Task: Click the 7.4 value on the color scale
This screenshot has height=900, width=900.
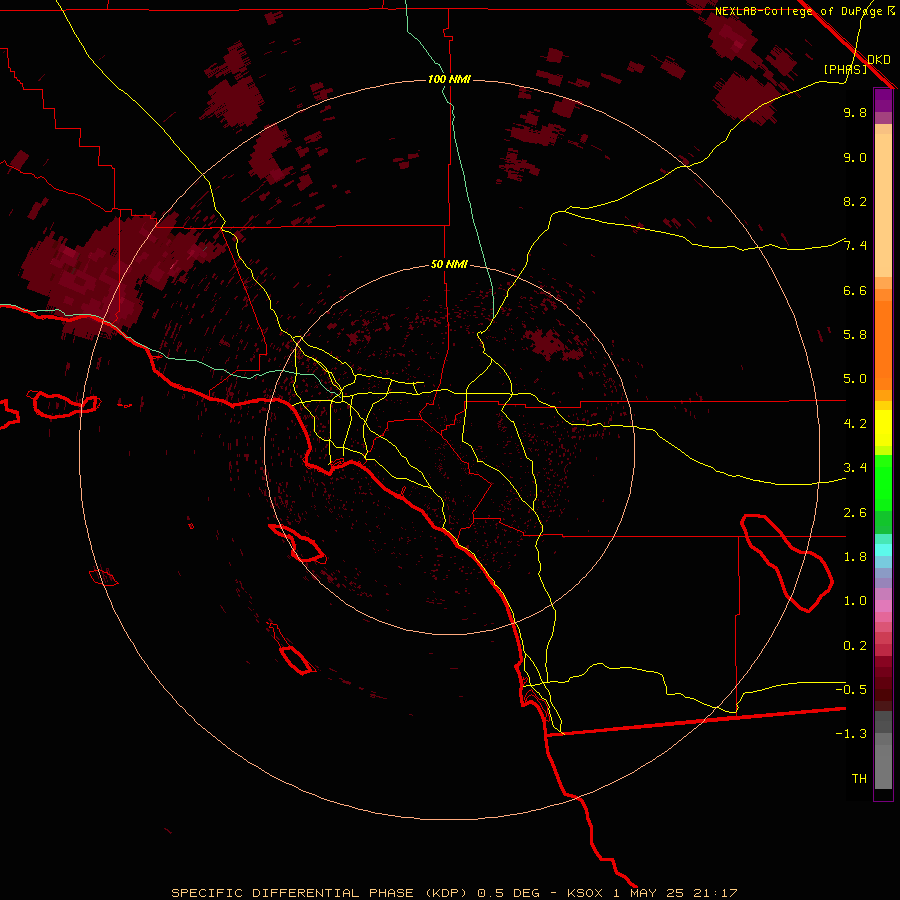Action: click(x=855, y=246)
